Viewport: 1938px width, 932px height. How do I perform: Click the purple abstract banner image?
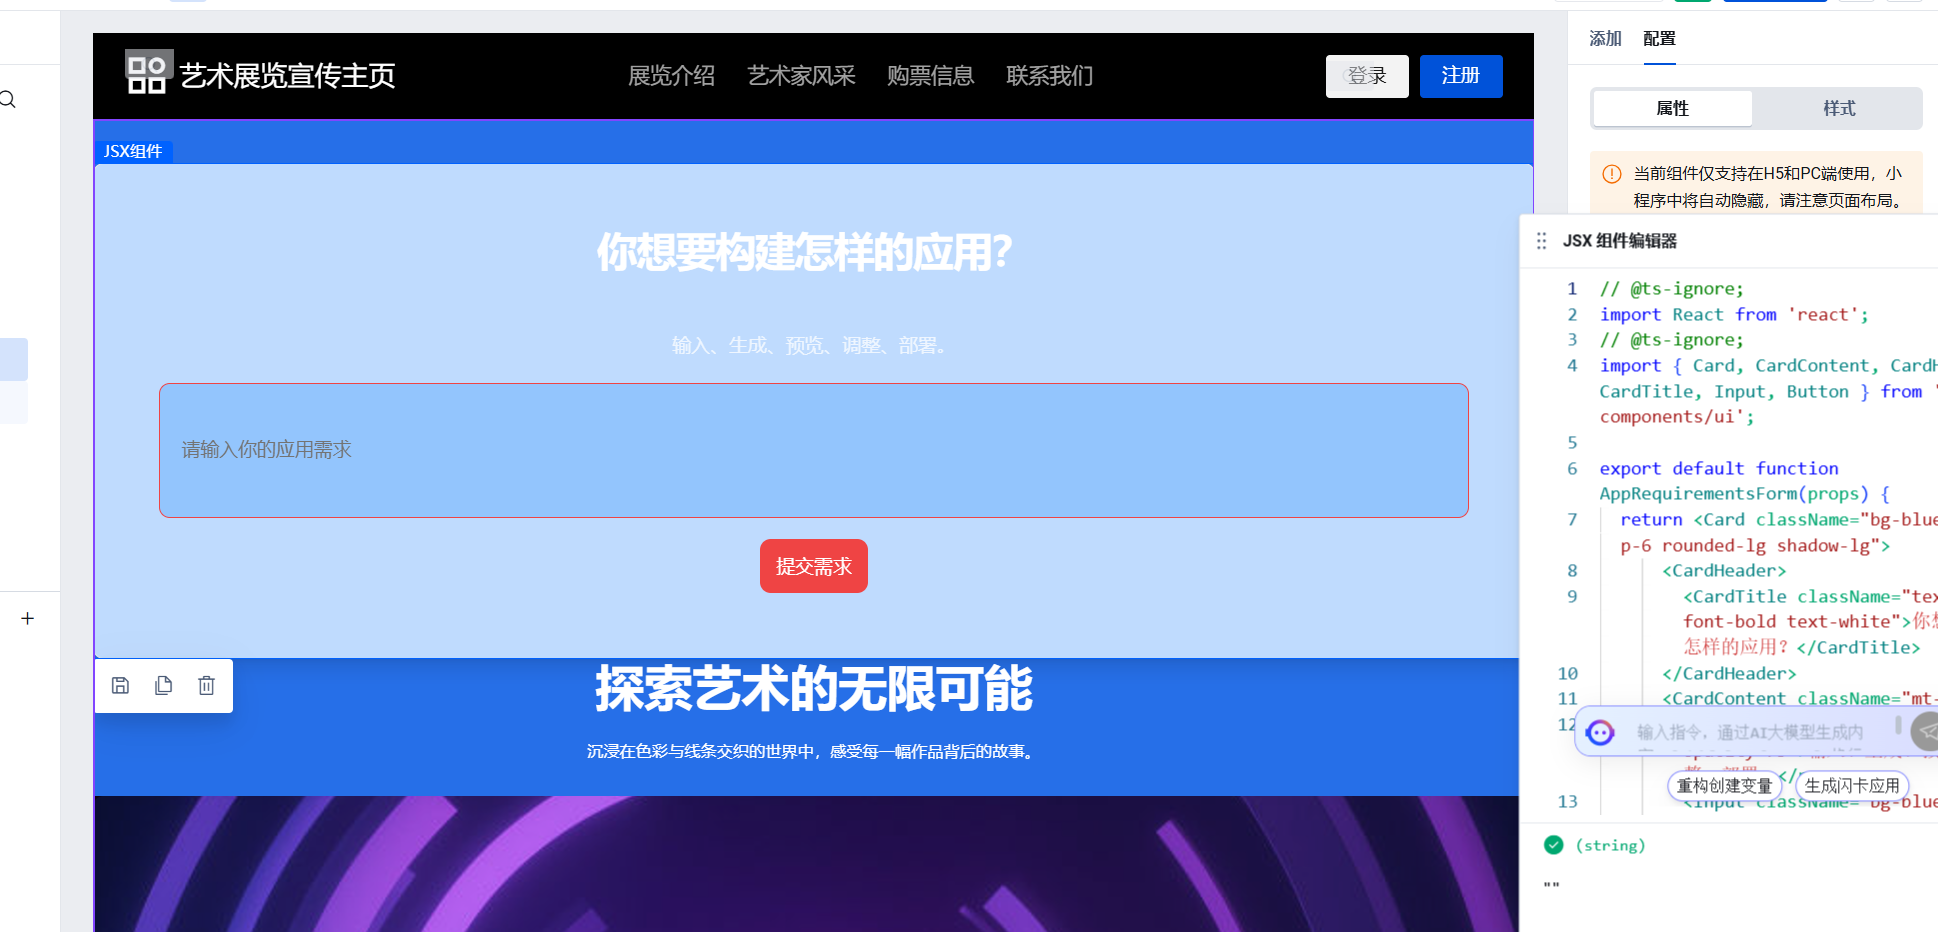tap(806, 864)
